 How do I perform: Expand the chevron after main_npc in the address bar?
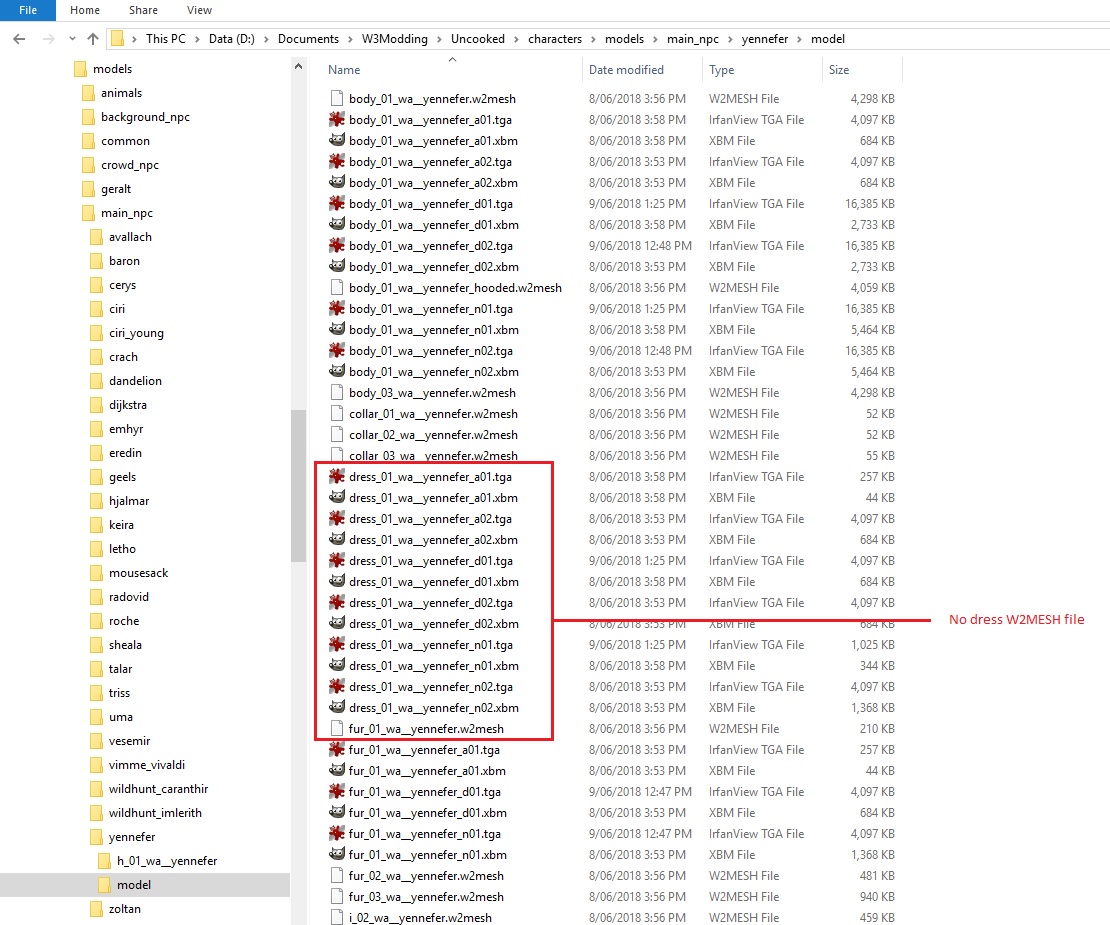tap(730, 39)
